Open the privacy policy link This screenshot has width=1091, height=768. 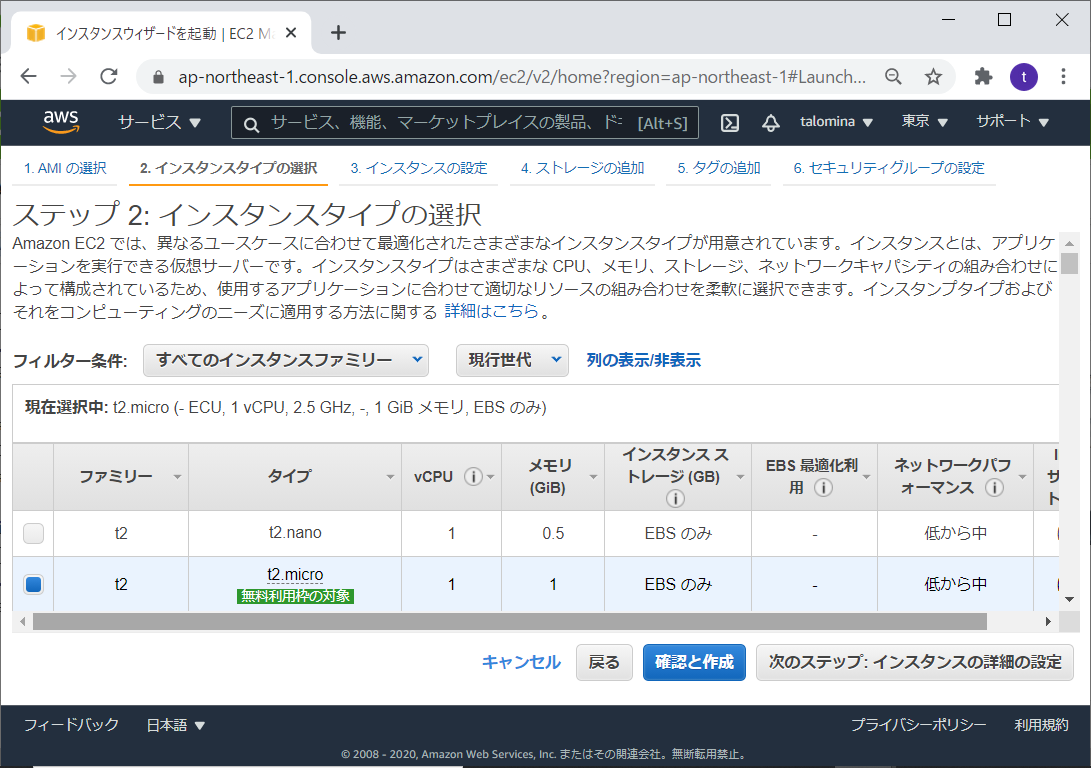tap(918, 725)
